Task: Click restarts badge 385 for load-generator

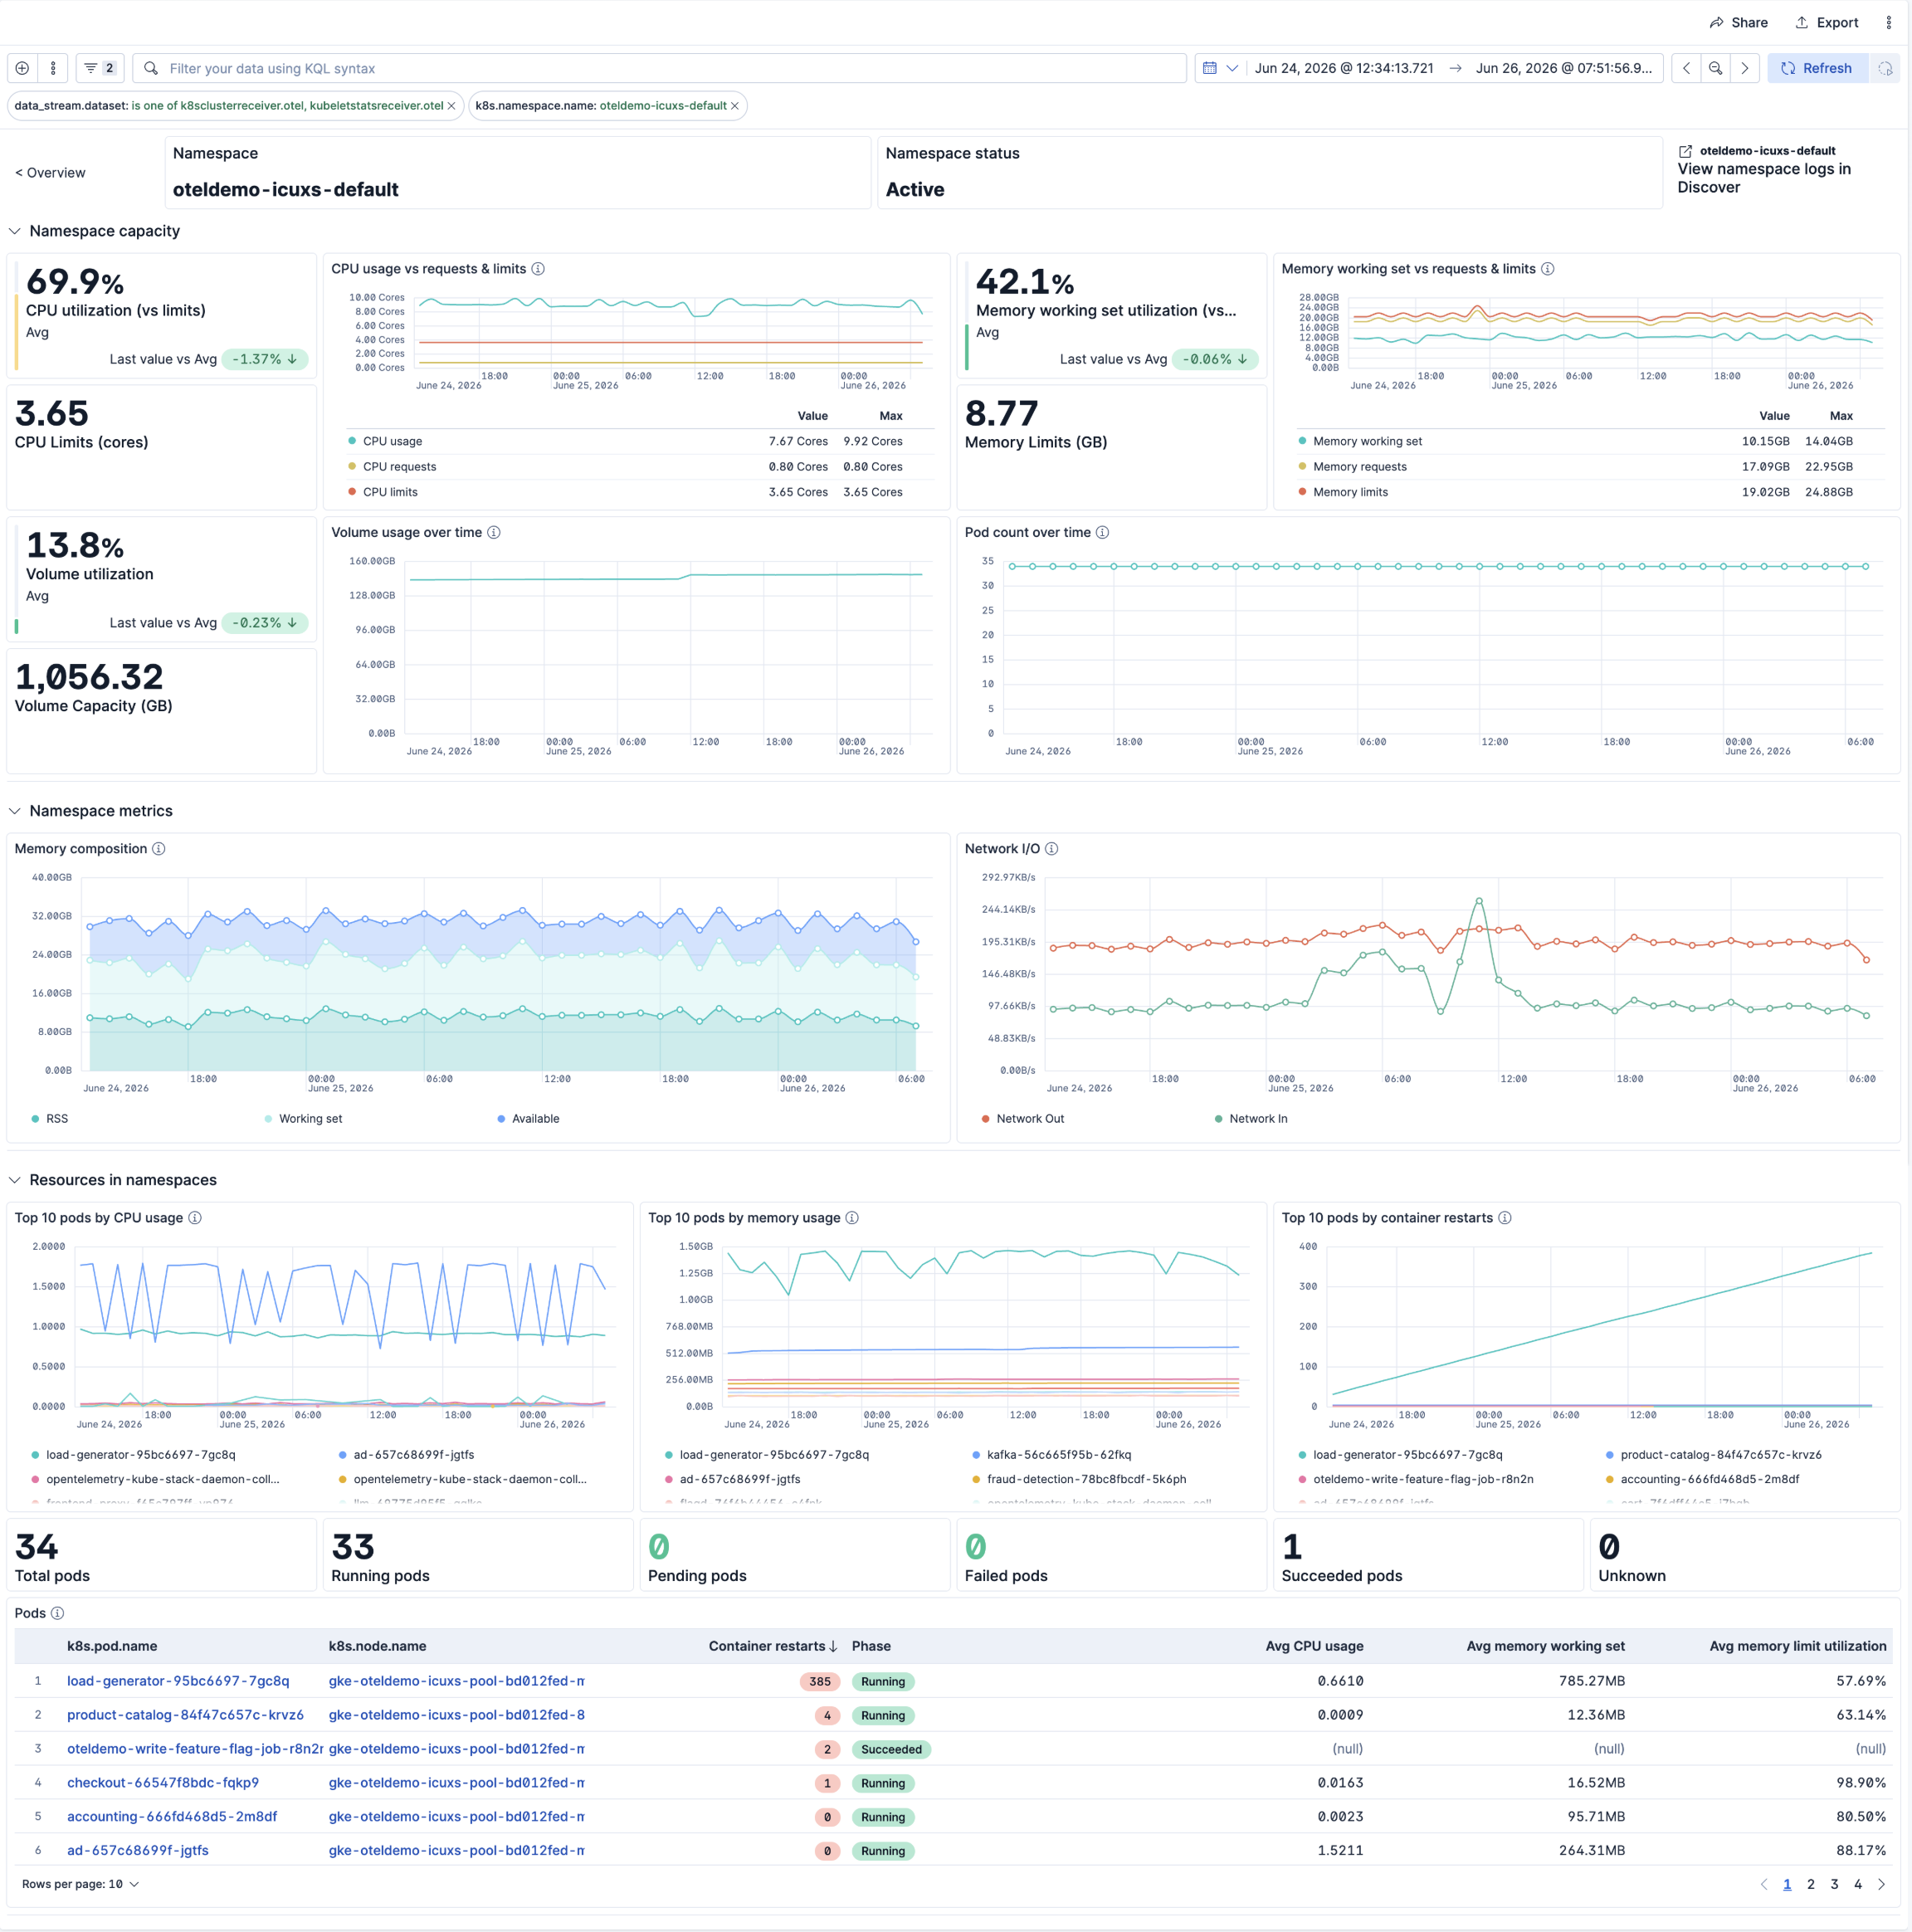Action: (x=820, y=1681)
